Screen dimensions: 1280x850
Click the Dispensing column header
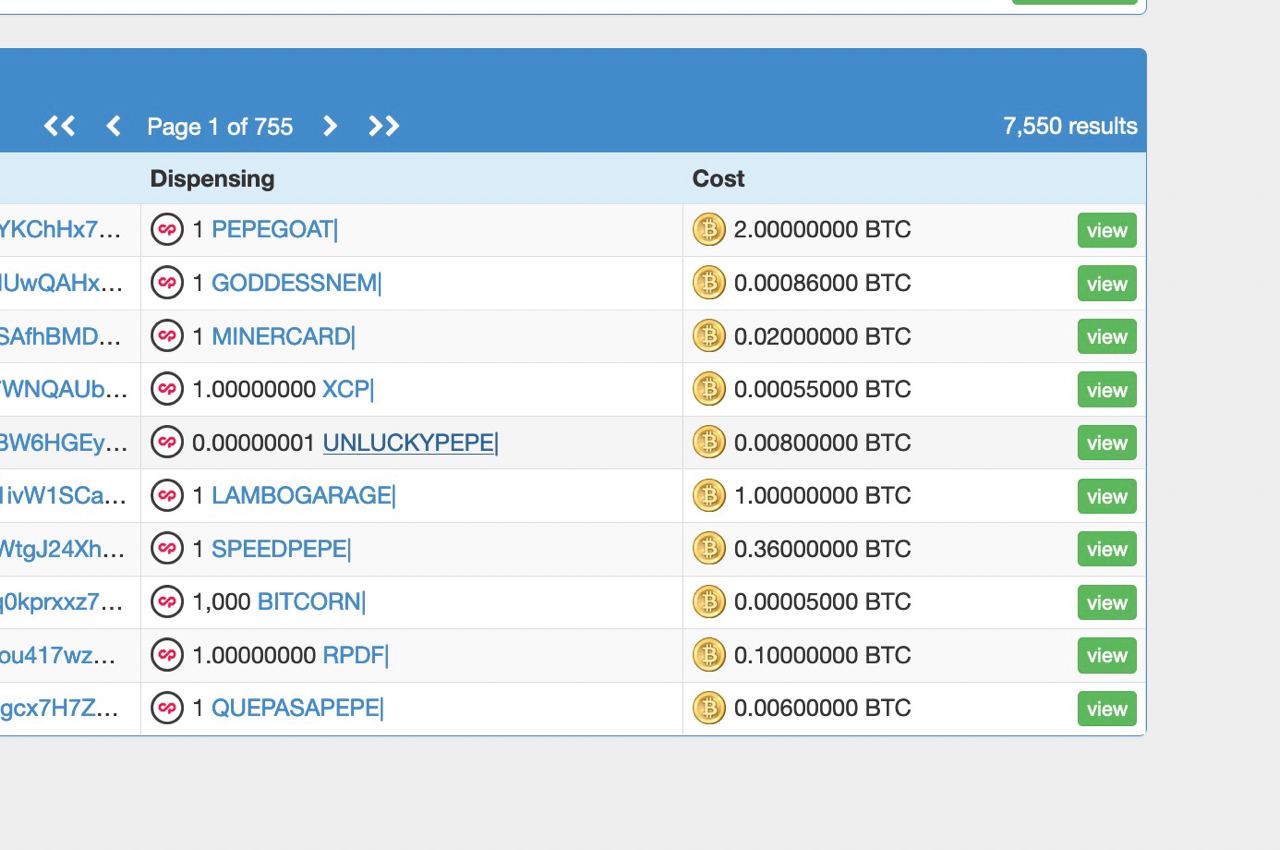212,178
